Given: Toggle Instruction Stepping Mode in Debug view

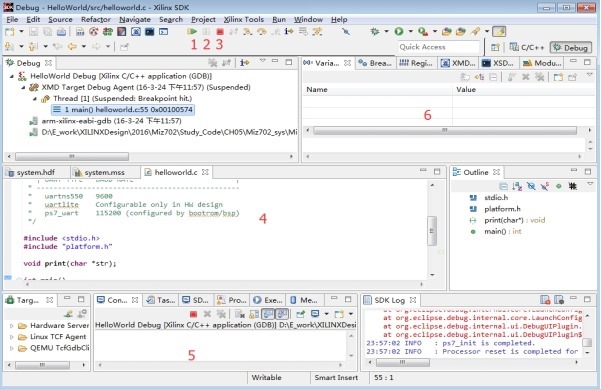Looking at the screenshot, I should 245,62.
